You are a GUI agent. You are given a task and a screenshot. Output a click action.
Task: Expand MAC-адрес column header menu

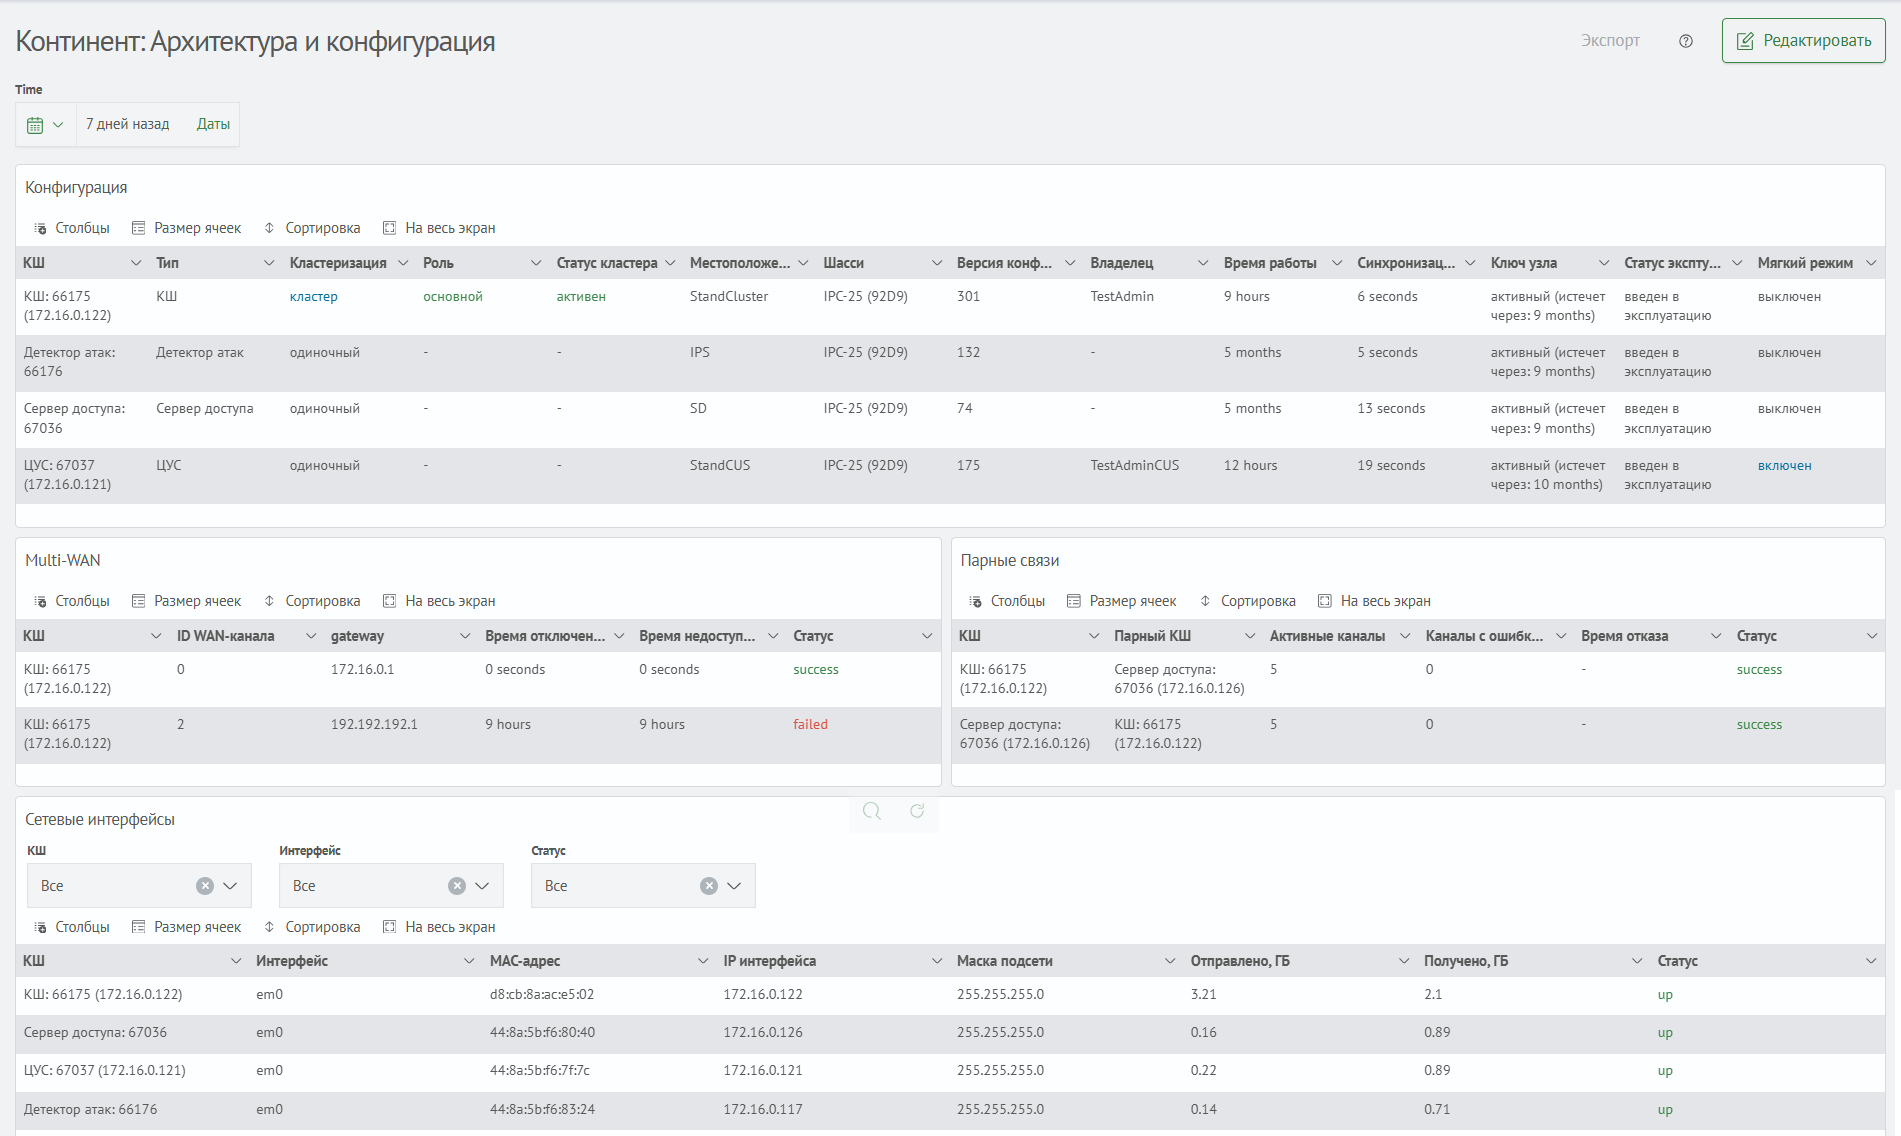(x=703, y=961)
